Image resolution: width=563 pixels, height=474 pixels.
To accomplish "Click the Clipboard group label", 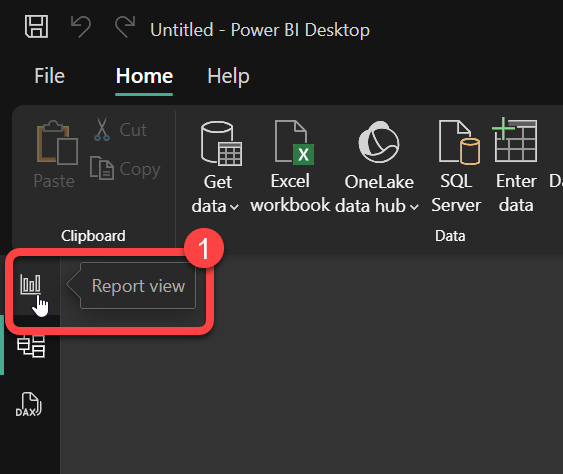I will 93,236.
